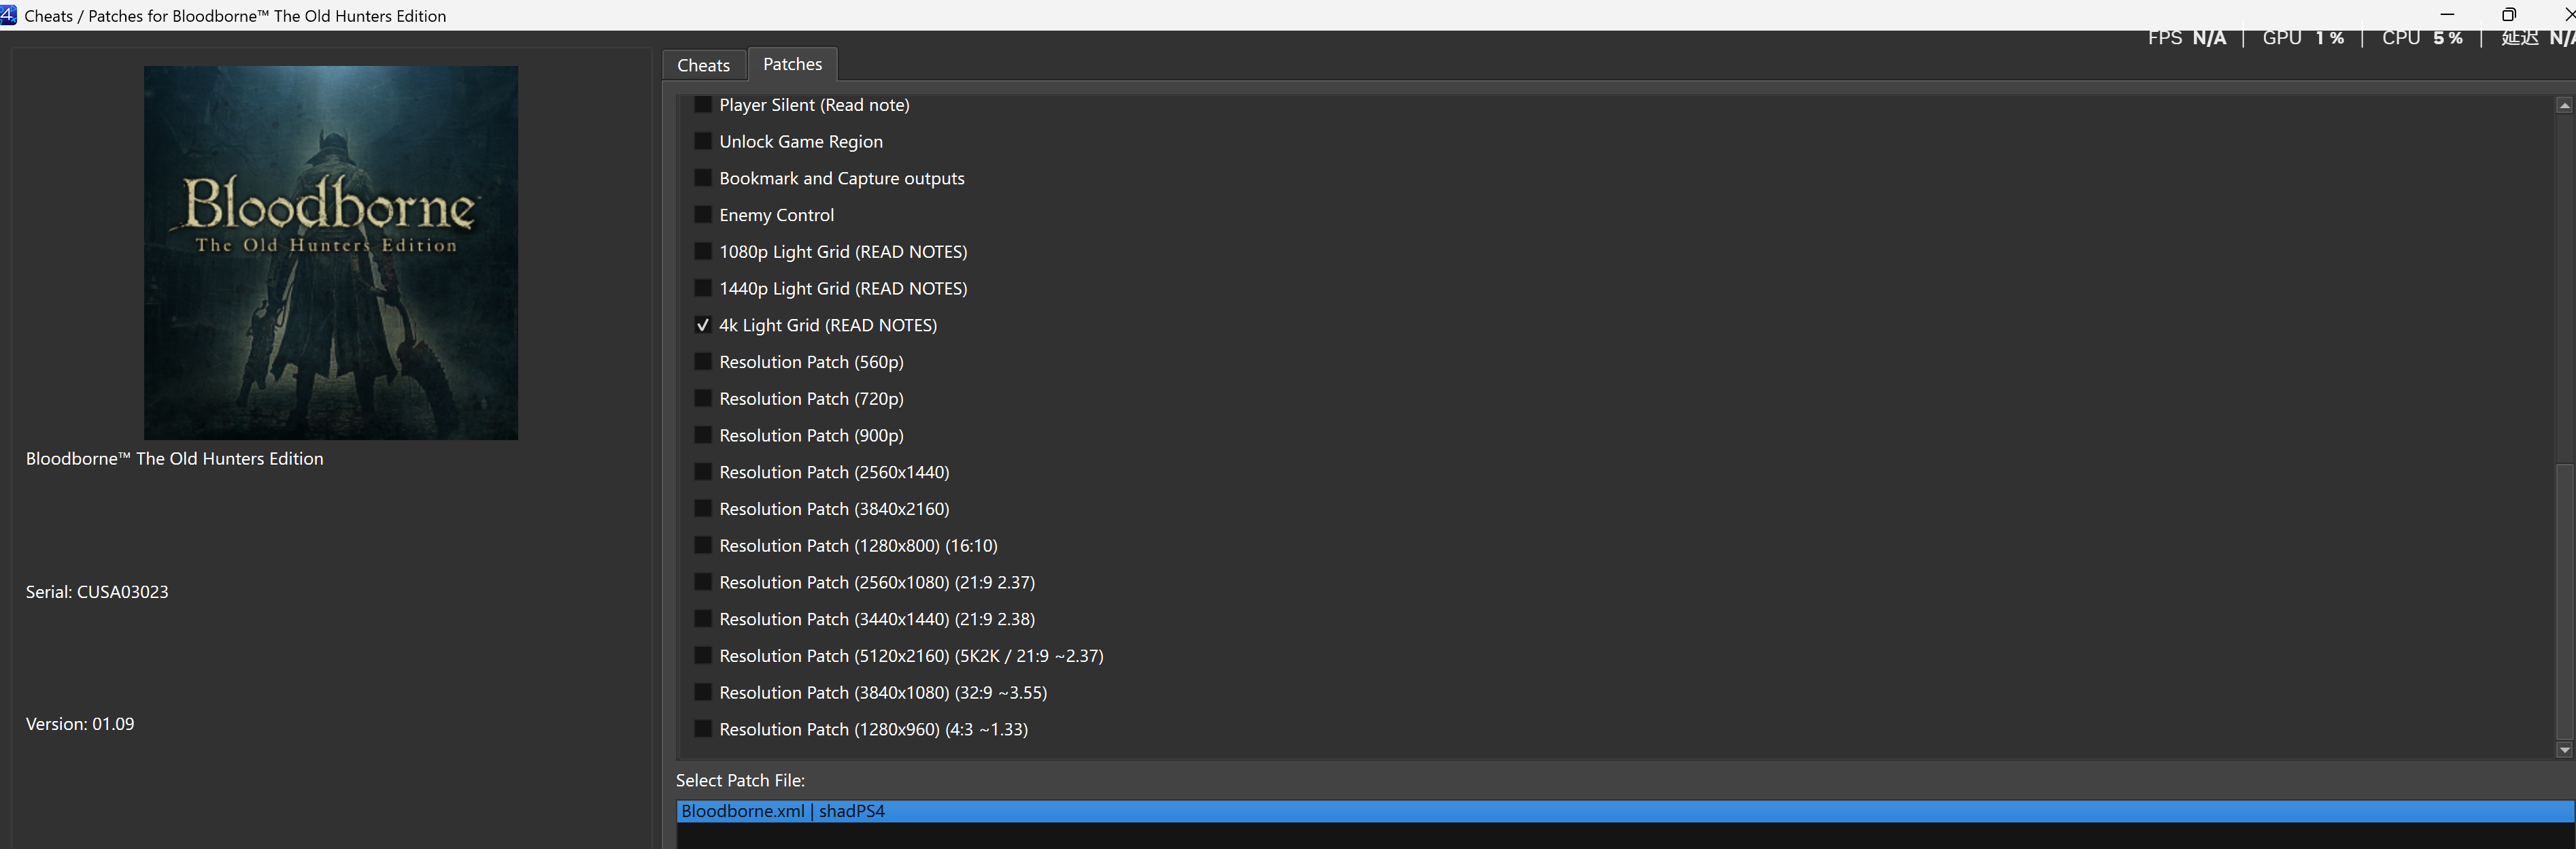Click the Bloodborne cover art image
The width and height of the screenshot is (2576, 849).
tap(331, 253)
